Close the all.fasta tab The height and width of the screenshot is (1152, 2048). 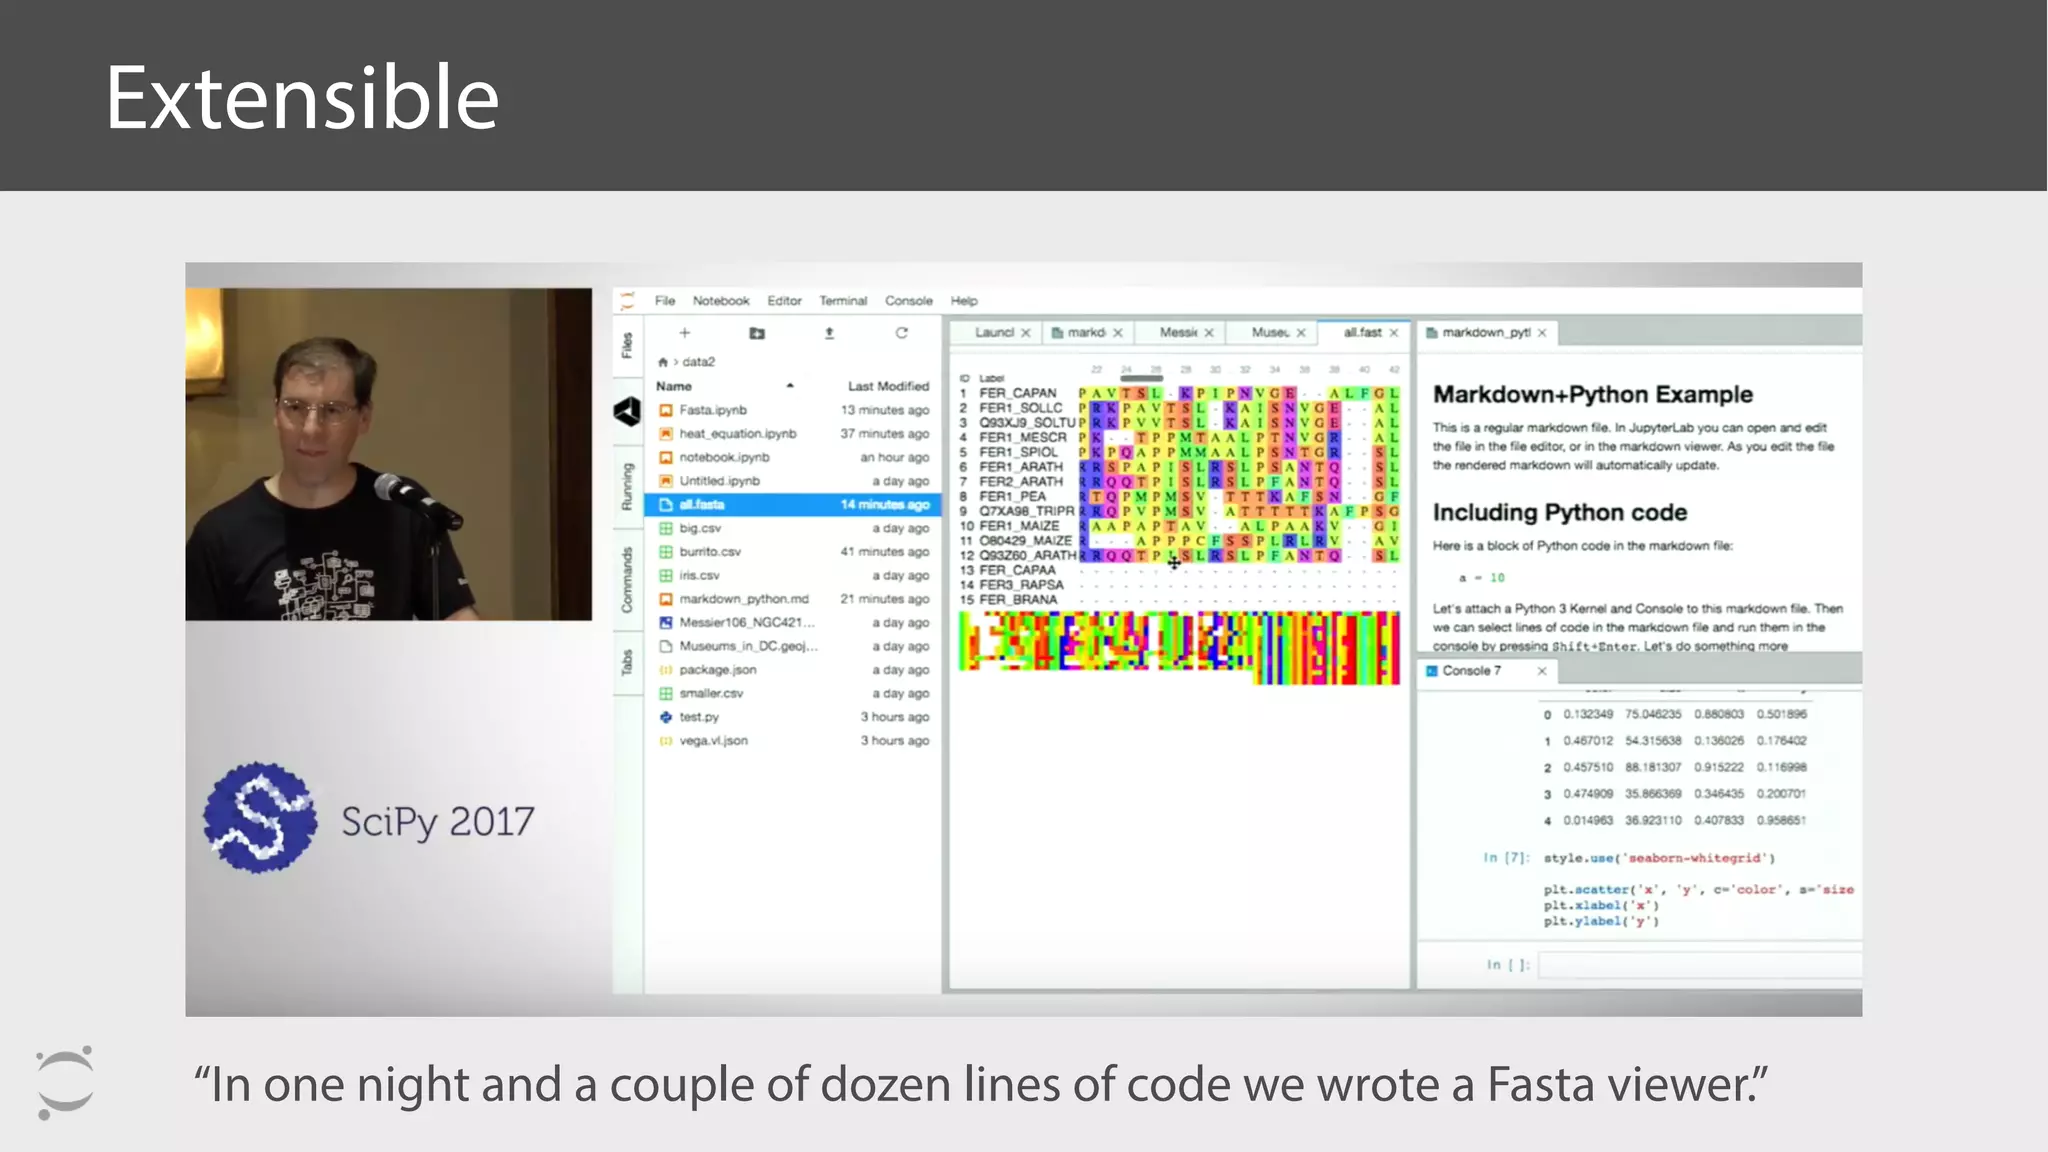coord(1394,333)
